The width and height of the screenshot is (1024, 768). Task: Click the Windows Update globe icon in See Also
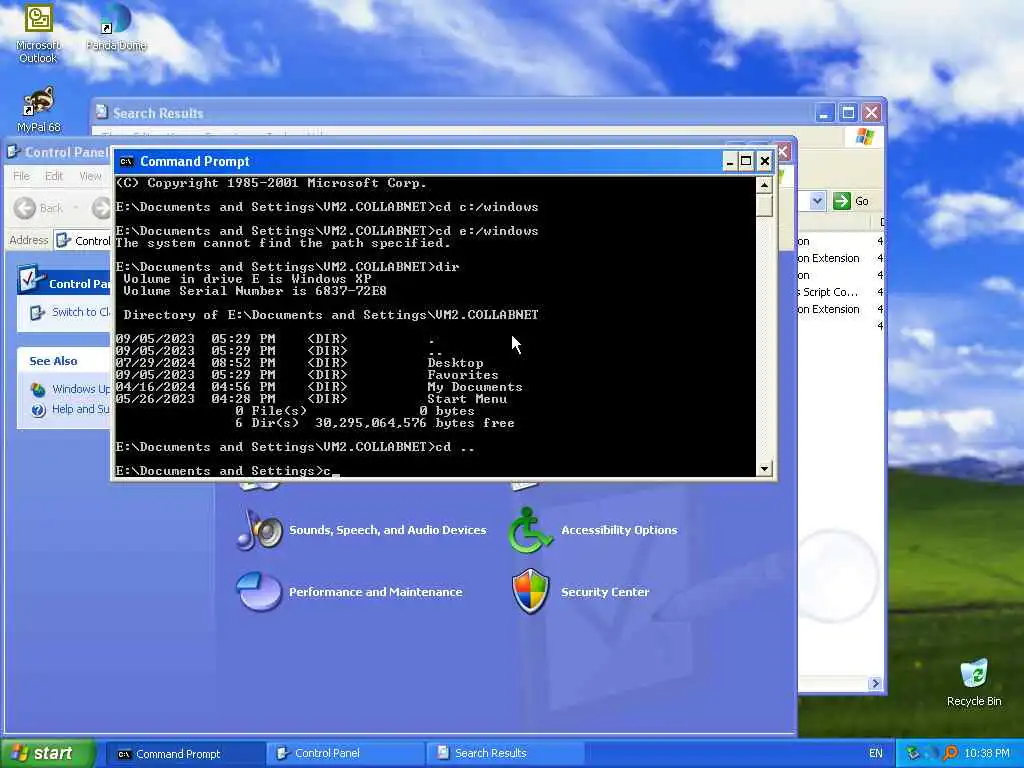(x=39, y=390)
